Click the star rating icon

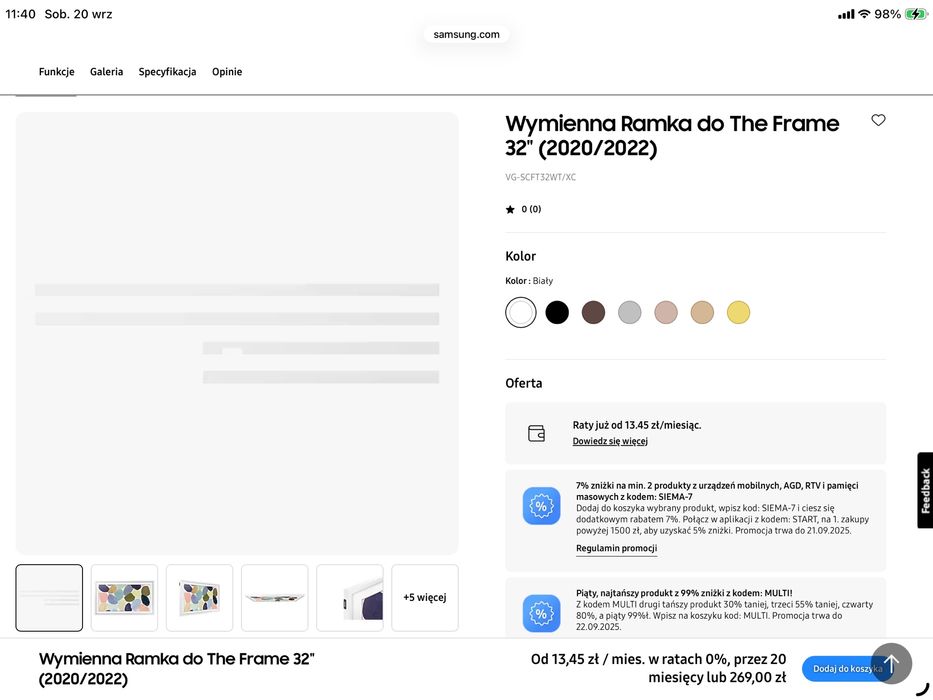pyautogui.click(x=510, y=209)
